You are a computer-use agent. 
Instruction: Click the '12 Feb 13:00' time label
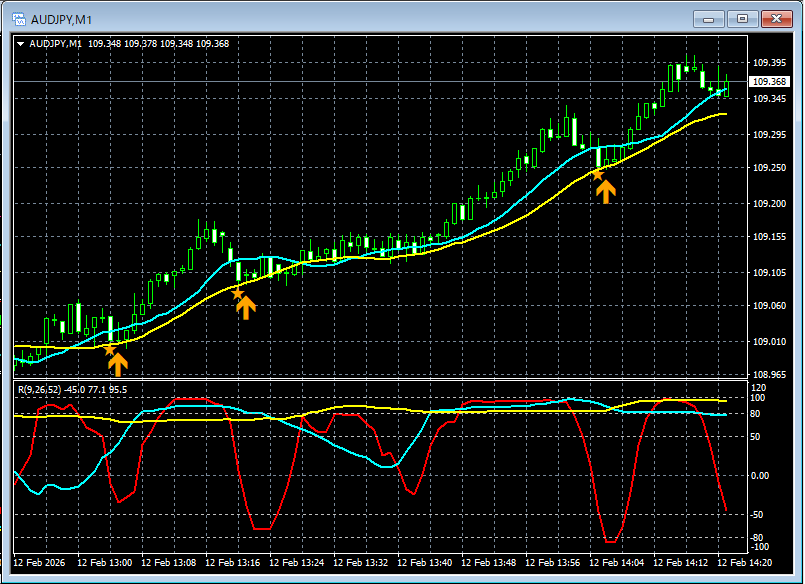point(105,562)
